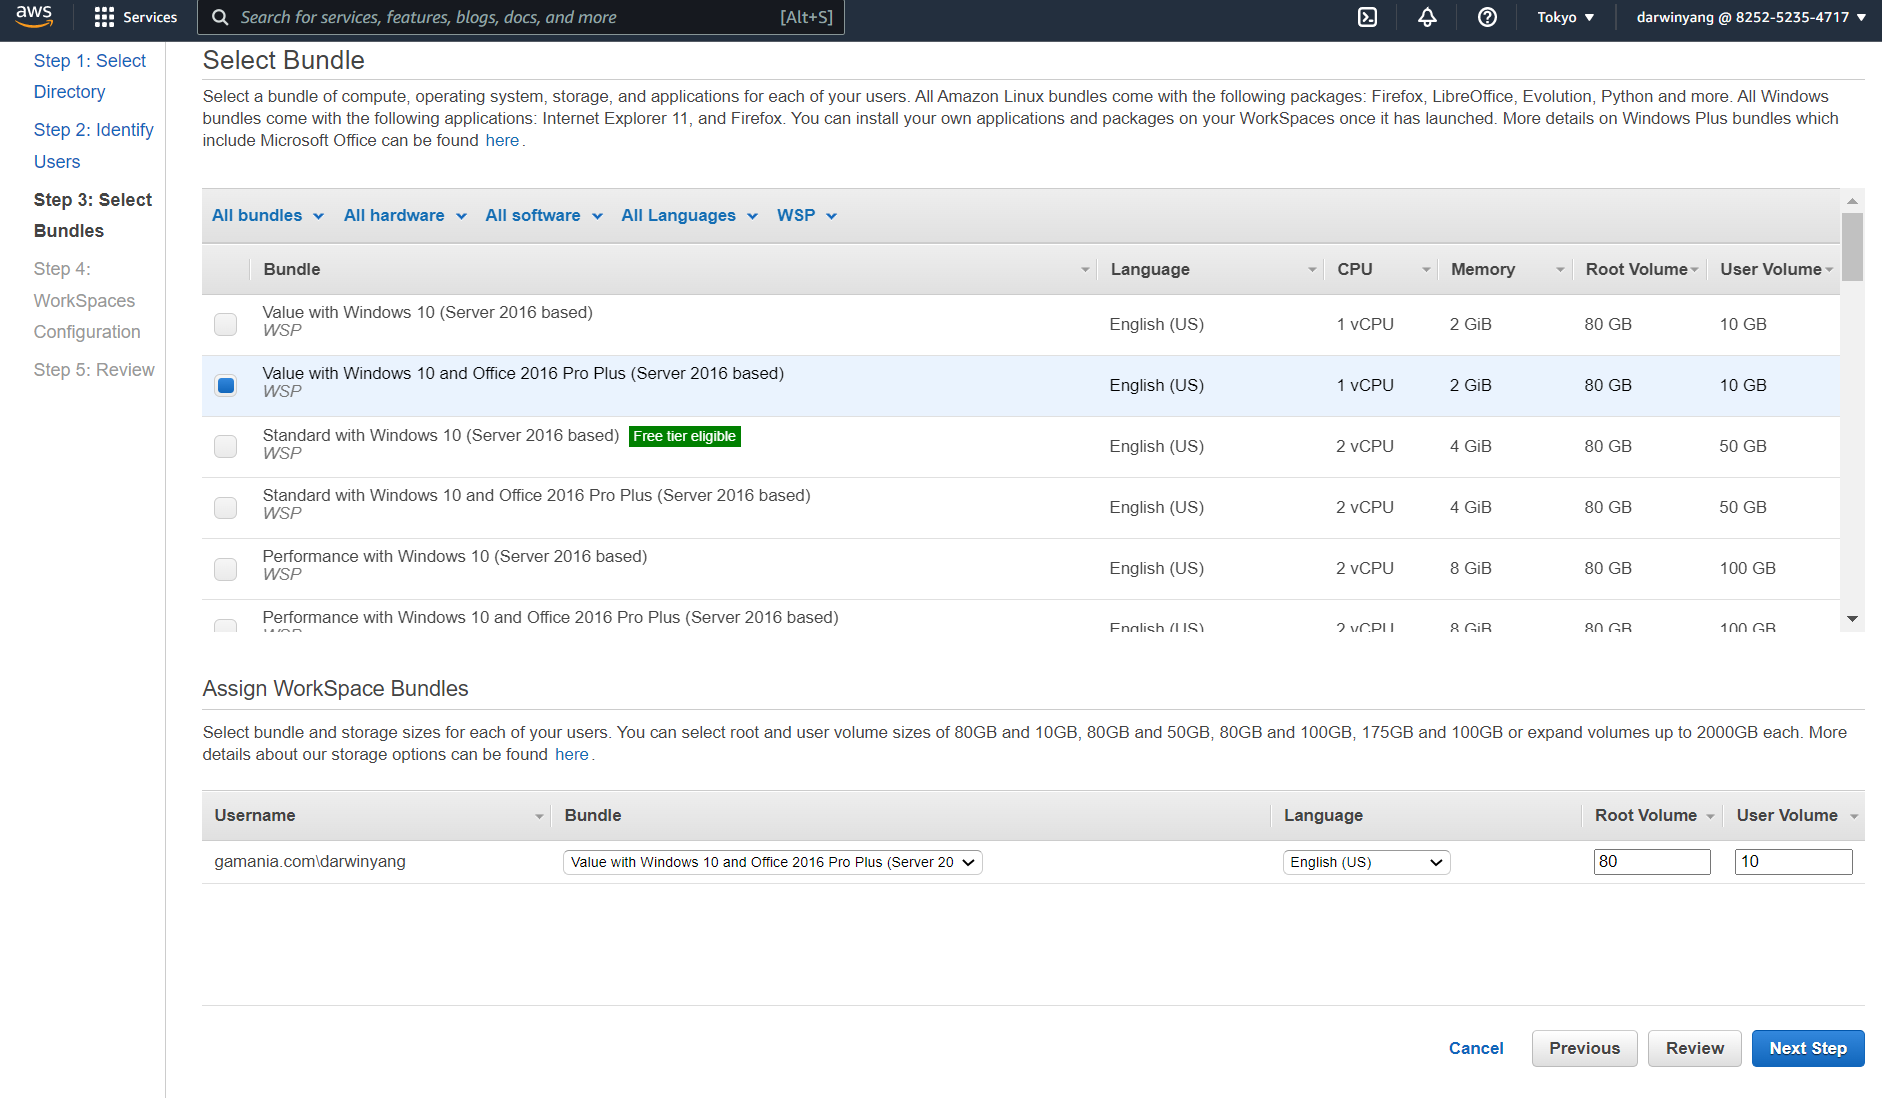Click the search magnifier icon
Viewport: 1882px width, 1098px height.
point(220,17)
